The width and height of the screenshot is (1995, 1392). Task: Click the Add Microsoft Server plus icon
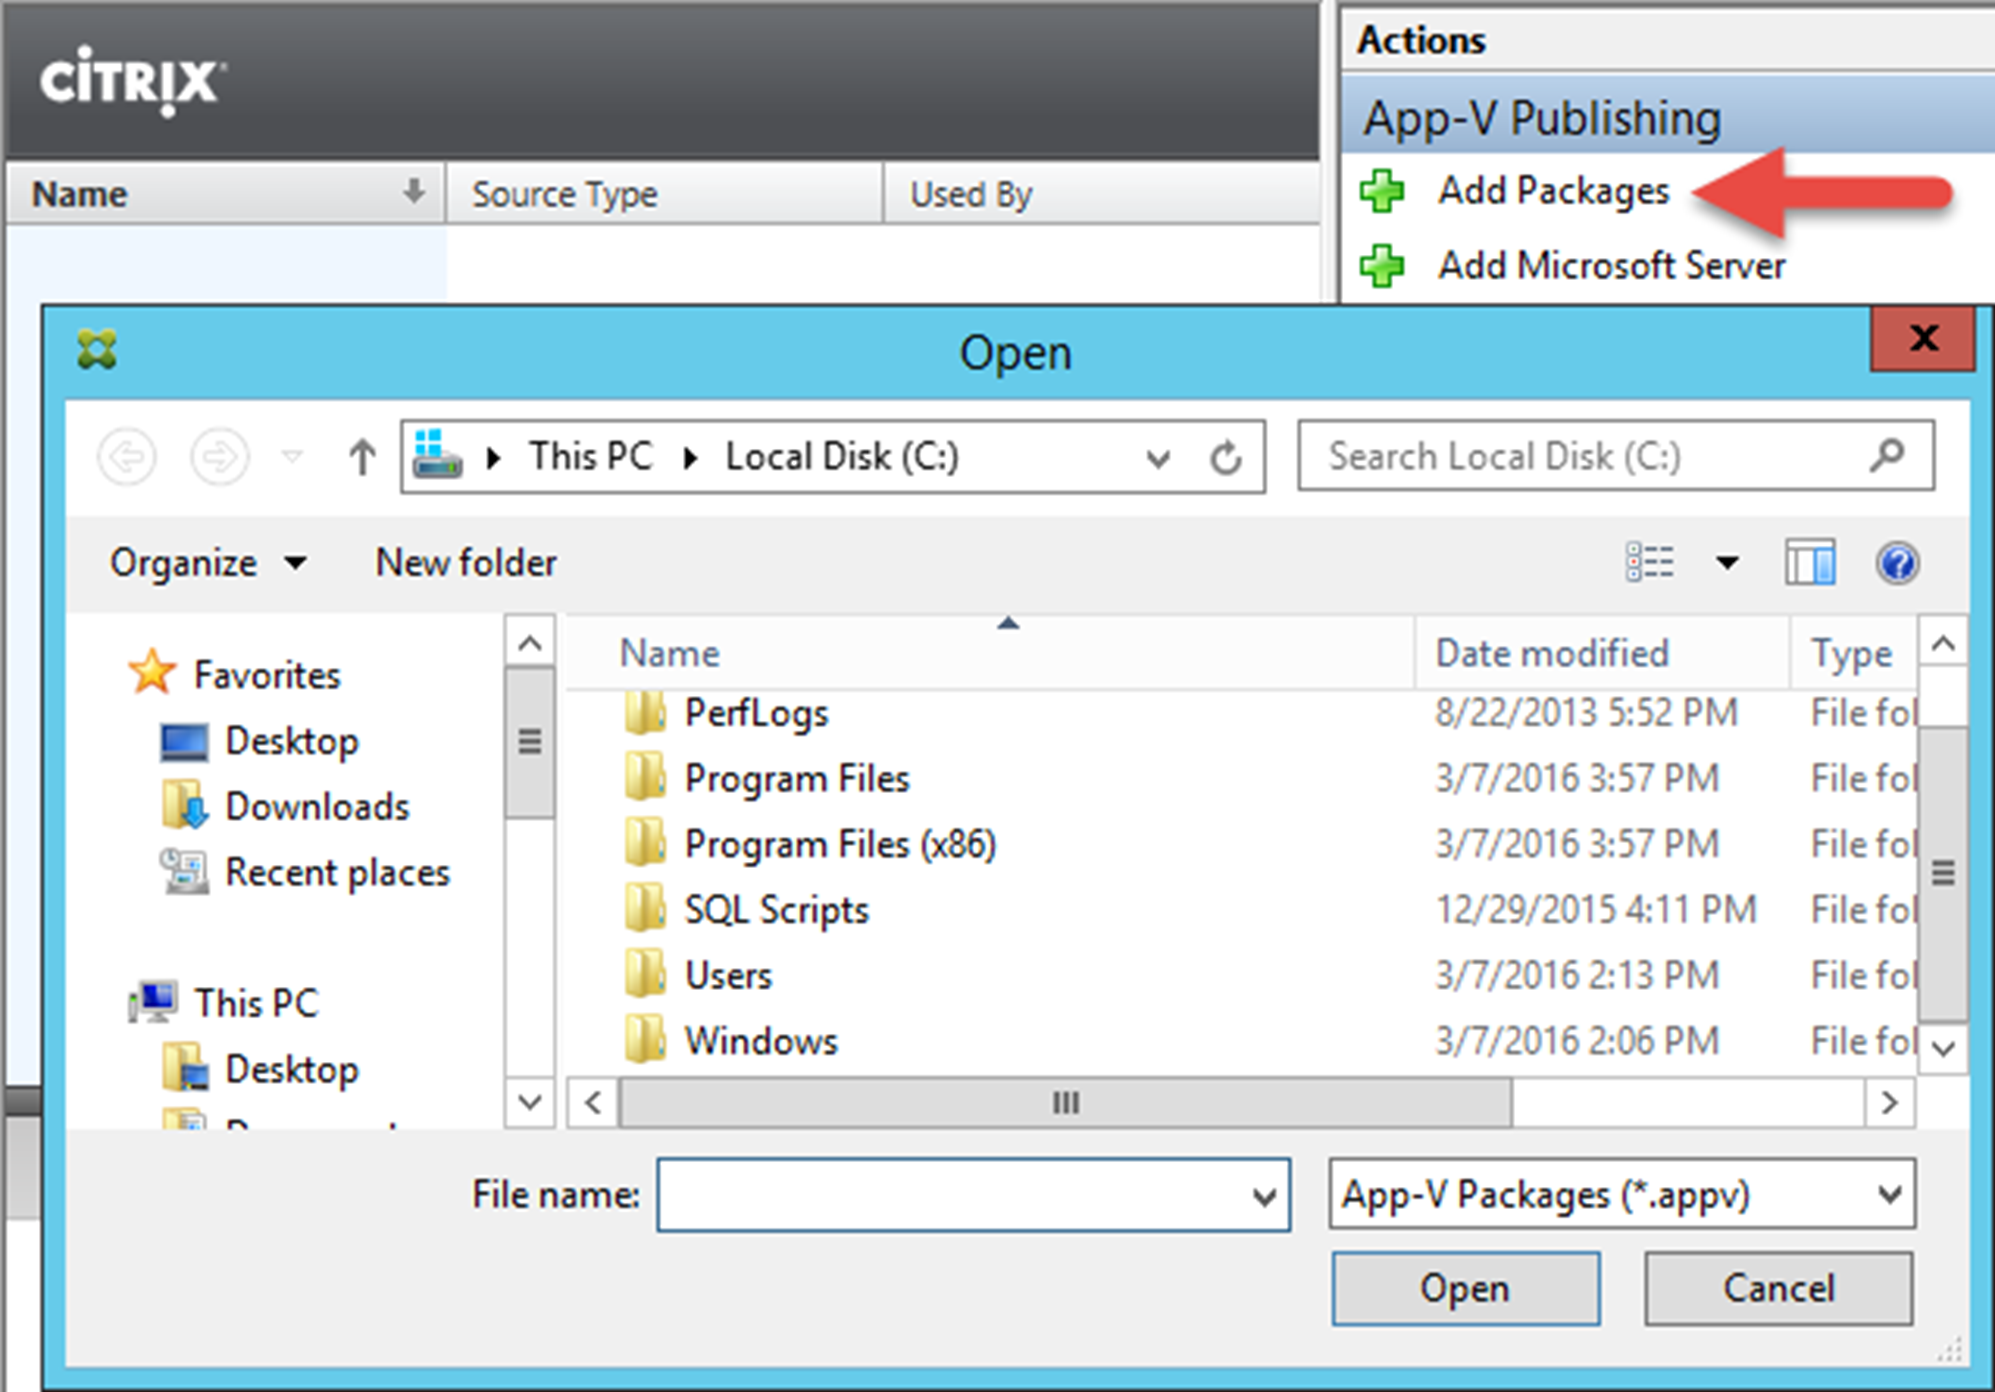click(x=1382, y=265)
